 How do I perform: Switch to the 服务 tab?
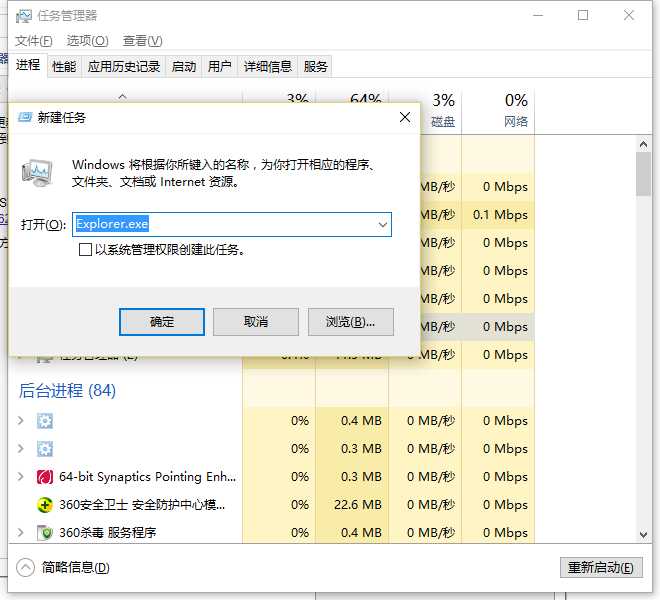coord(315,67)
